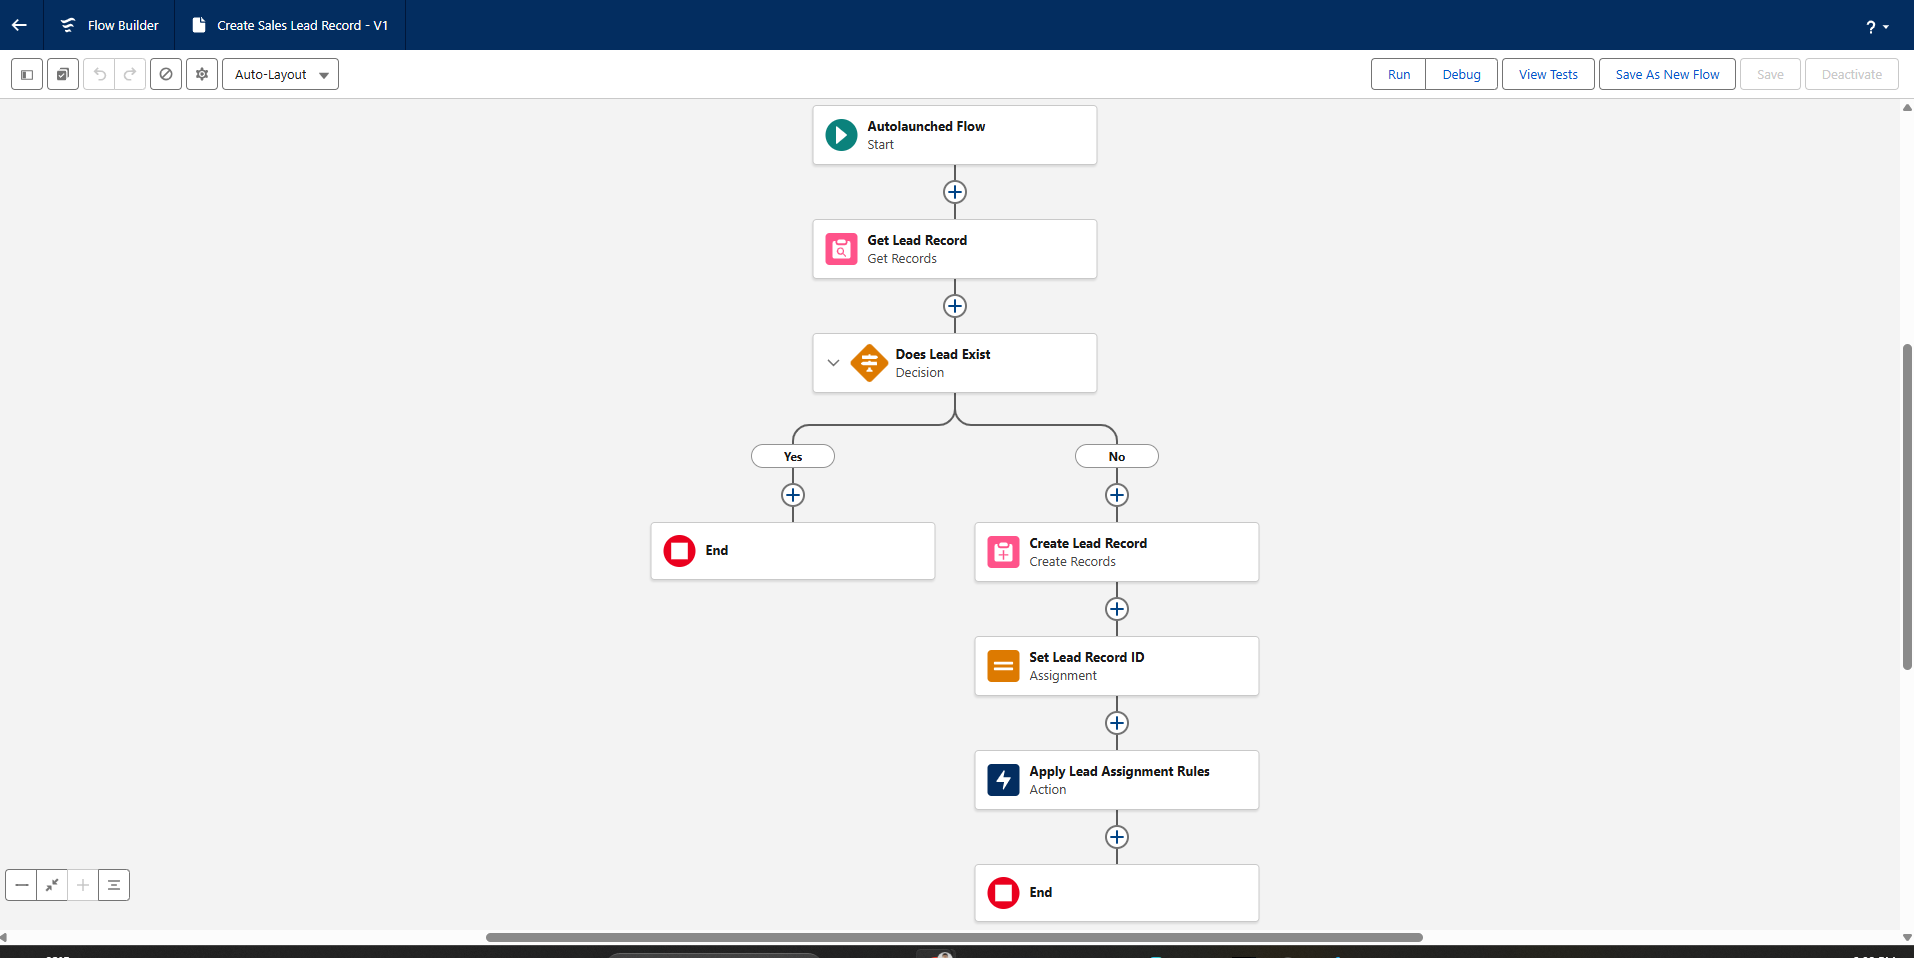Click Apply Lead Assignment Rules title text

pos(1119,771)
